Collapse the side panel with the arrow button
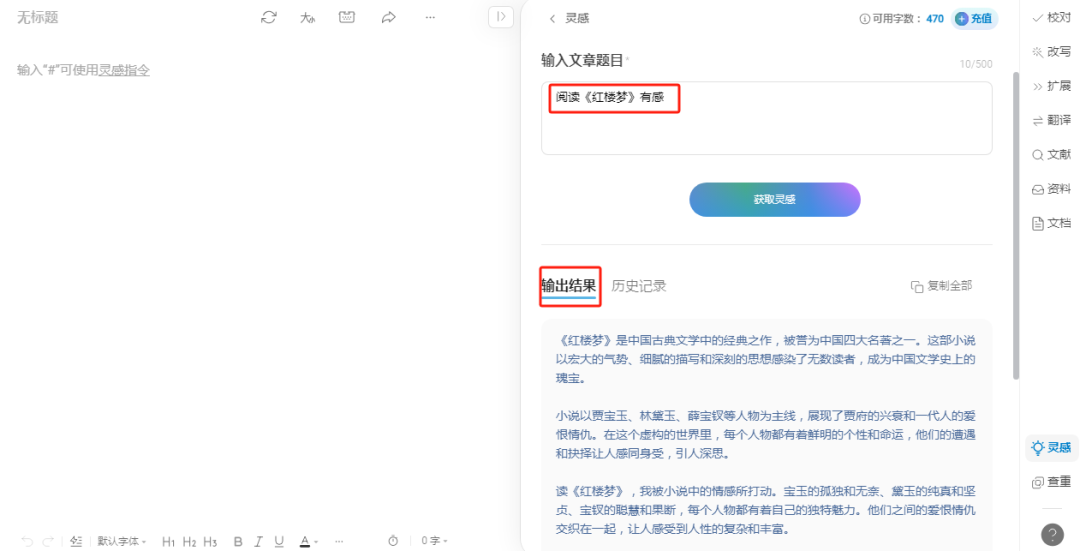 pos(501,17)
